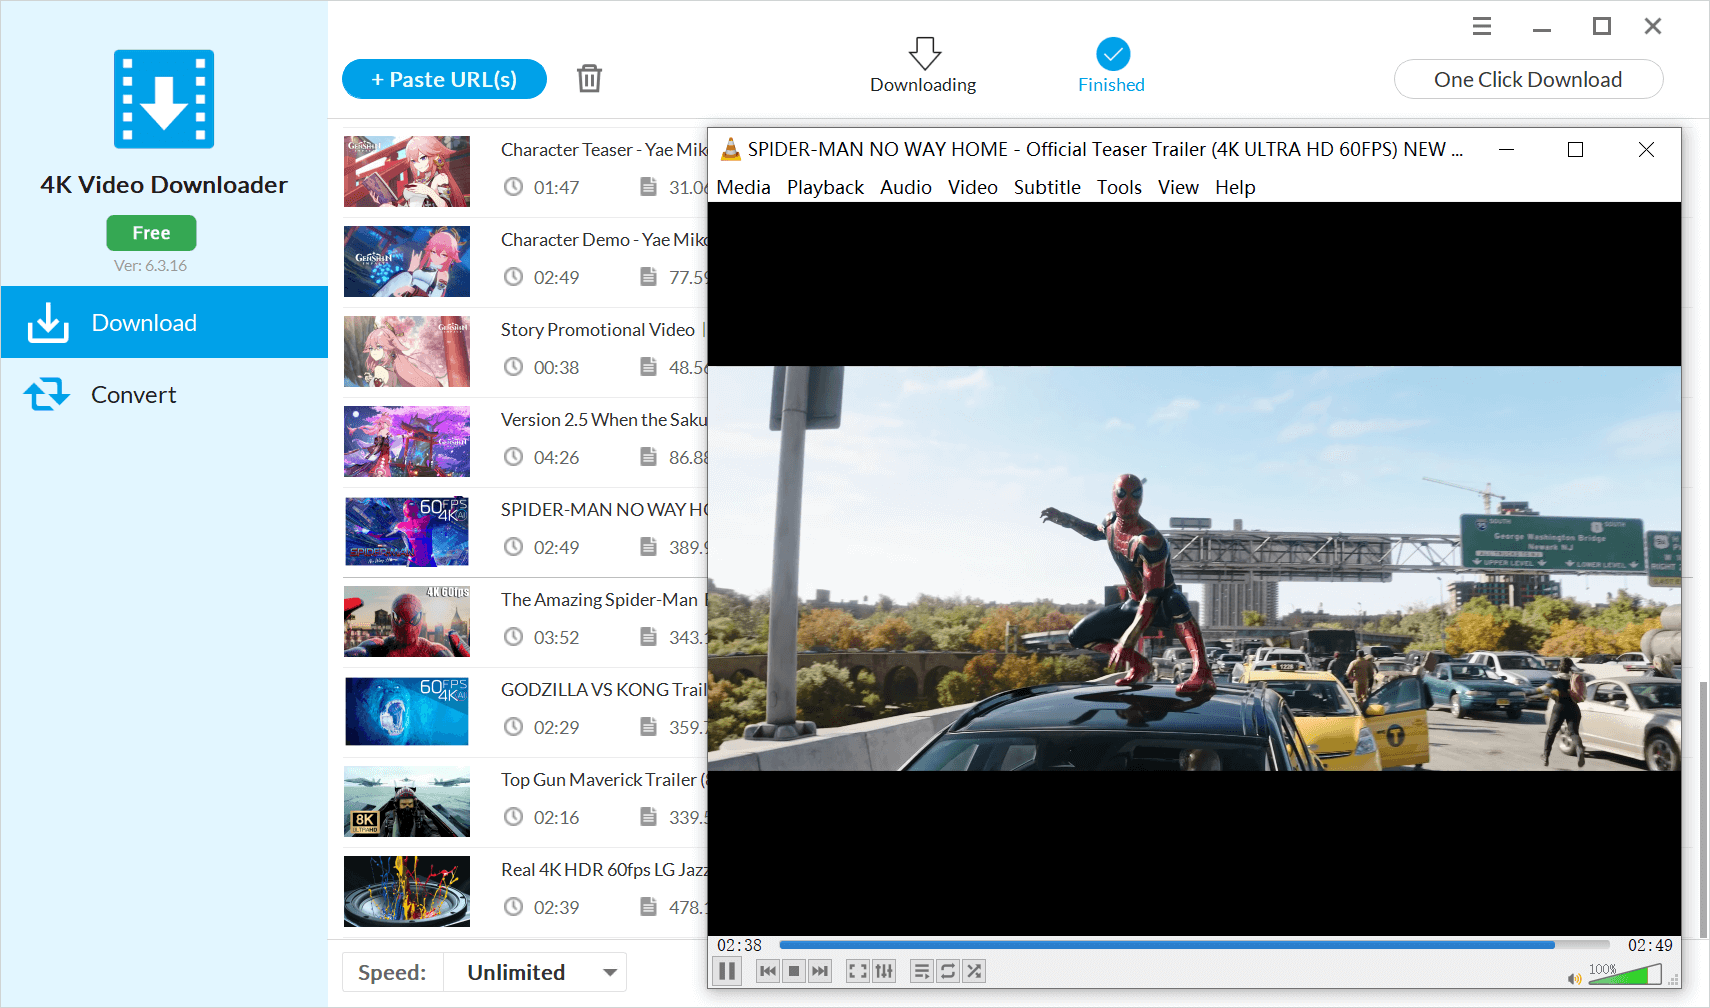1710x1008 pixels.
Task: Open the Video menu in VLC
Action: (x=973, y=187)
